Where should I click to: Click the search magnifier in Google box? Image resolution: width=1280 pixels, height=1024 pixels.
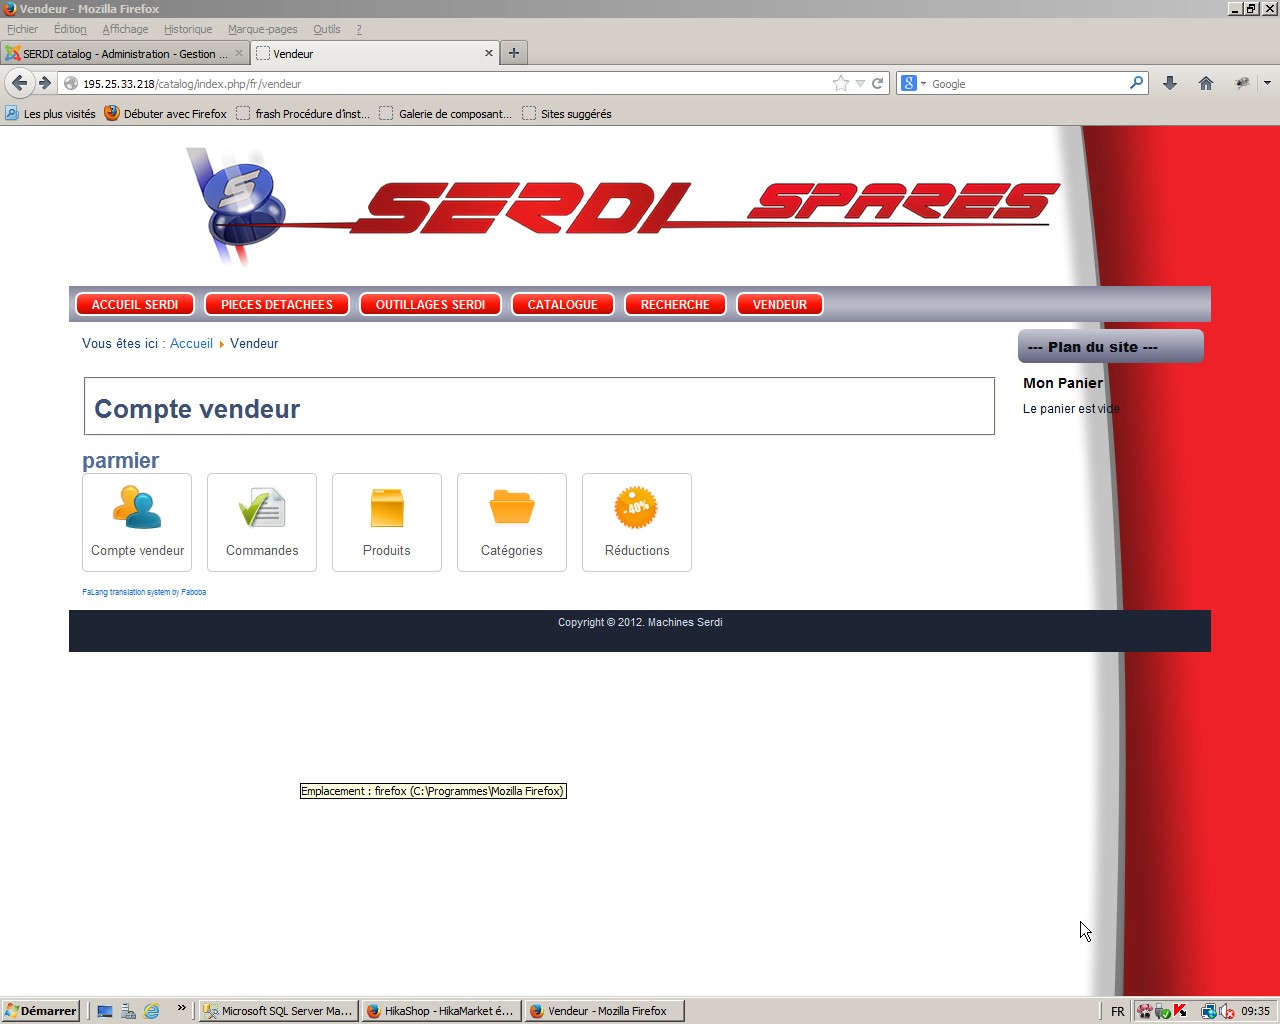pyautogui.click(x=1137, y=84)
